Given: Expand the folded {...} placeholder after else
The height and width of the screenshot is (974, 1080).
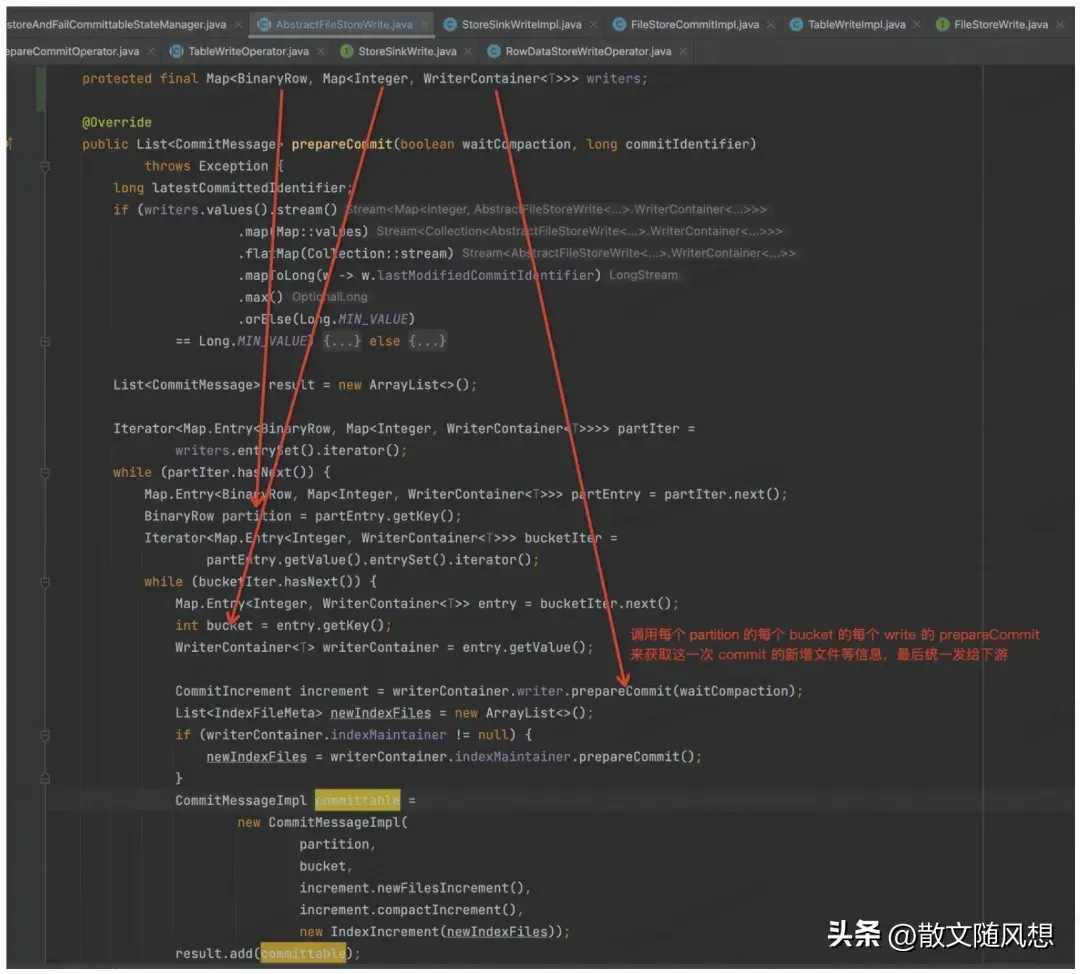Looking at the screenshot, I should [427, 342].
